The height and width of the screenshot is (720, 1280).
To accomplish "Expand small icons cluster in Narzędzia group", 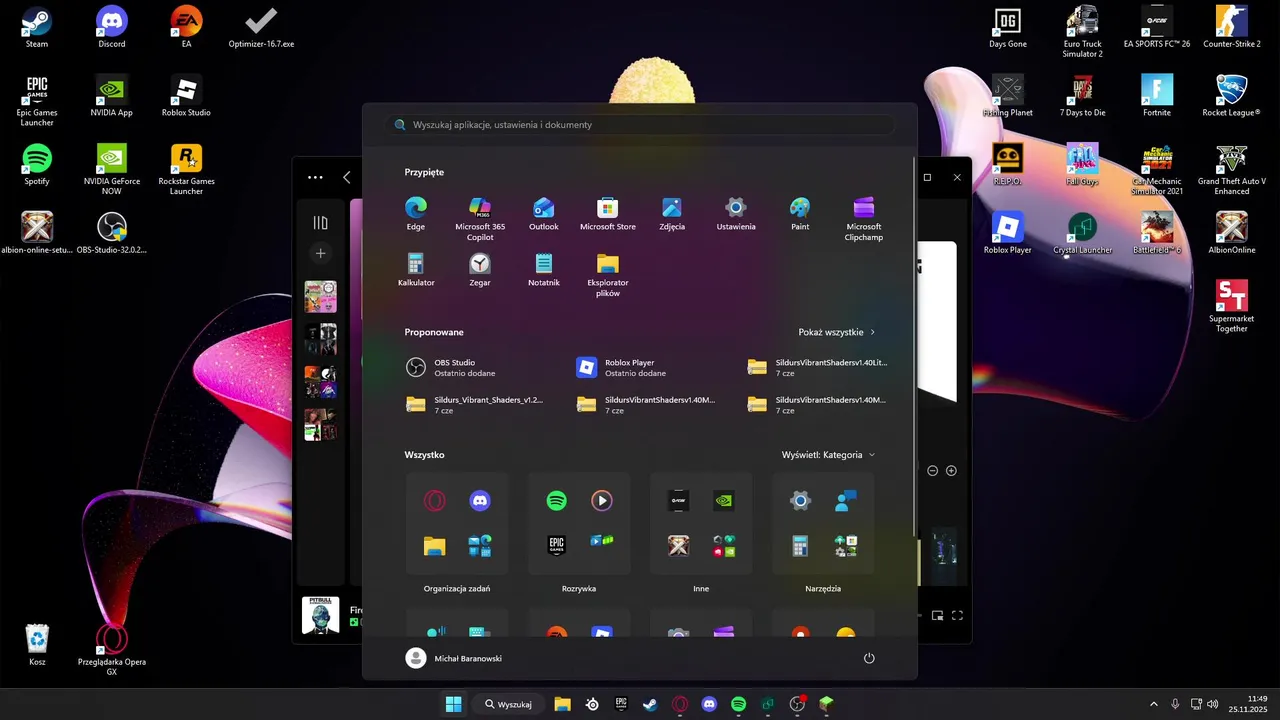I will click(x=846, y=546).
